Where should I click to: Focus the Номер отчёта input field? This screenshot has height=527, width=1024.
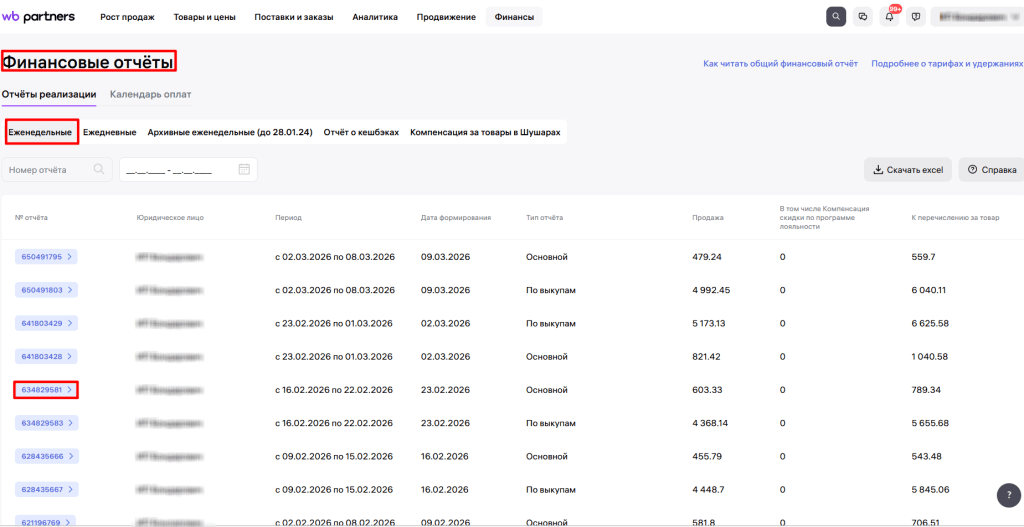[x=57, y=169]
